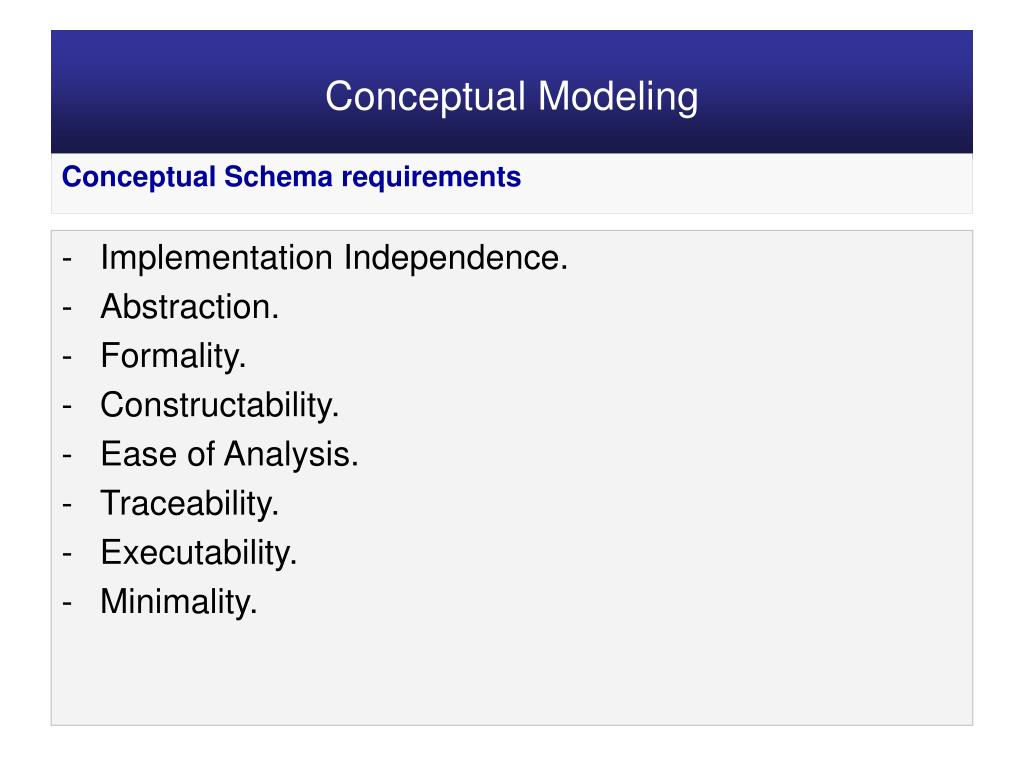Click the dash in front of "Minimality"
The width and height of the screenshot is (1024, 768).
[x=66, y=603]
